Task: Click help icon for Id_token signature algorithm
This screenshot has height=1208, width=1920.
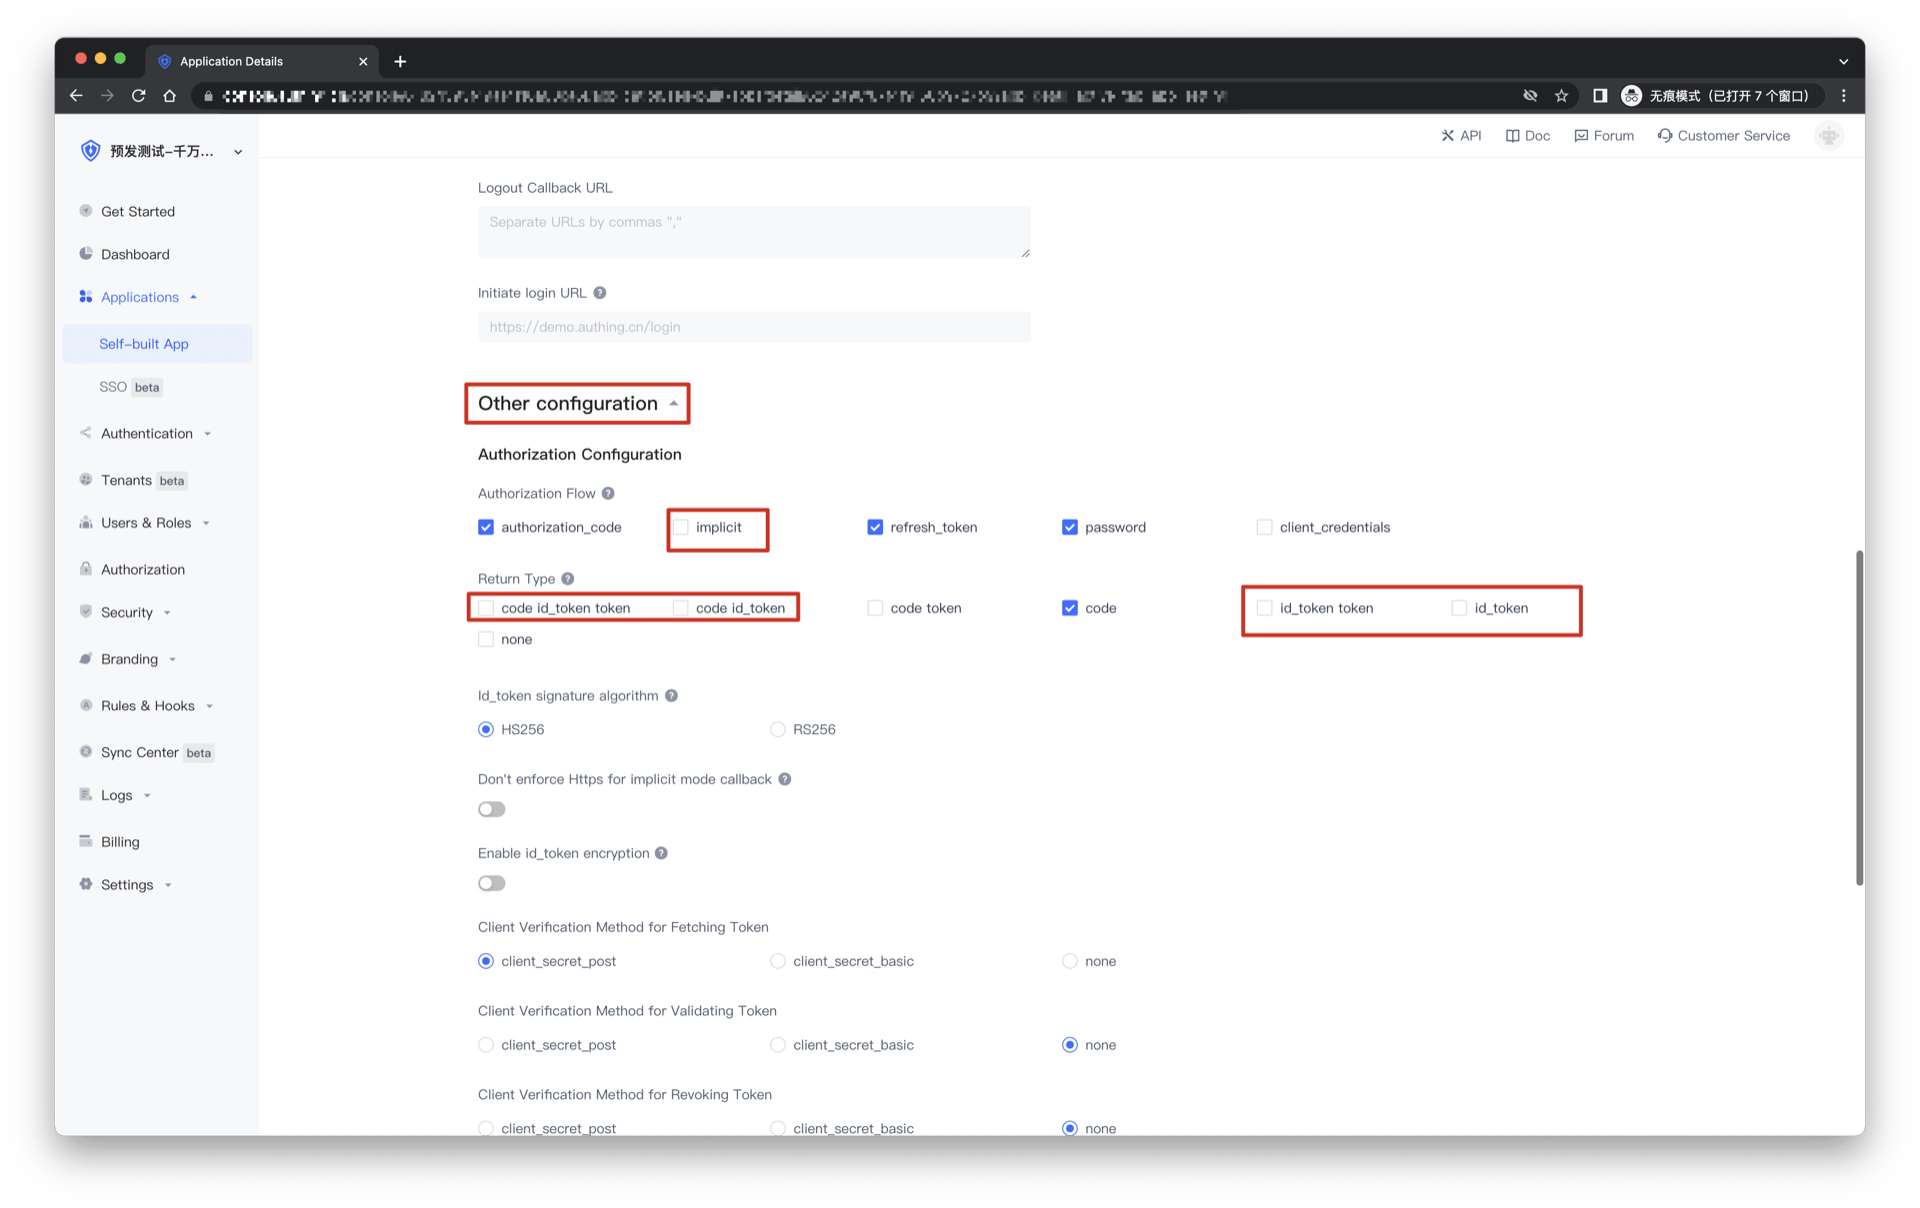Action: click(x=671, y=696)
